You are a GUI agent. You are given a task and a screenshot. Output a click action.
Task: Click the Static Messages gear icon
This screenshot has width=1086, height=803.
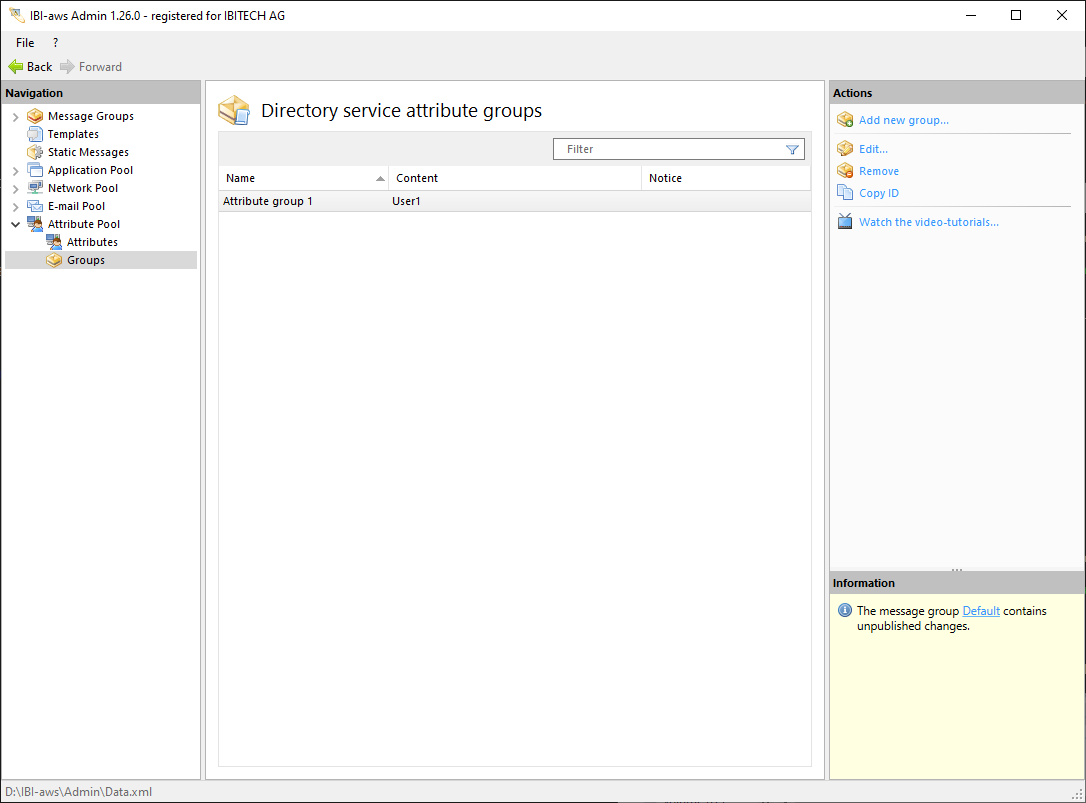[35, 152]
